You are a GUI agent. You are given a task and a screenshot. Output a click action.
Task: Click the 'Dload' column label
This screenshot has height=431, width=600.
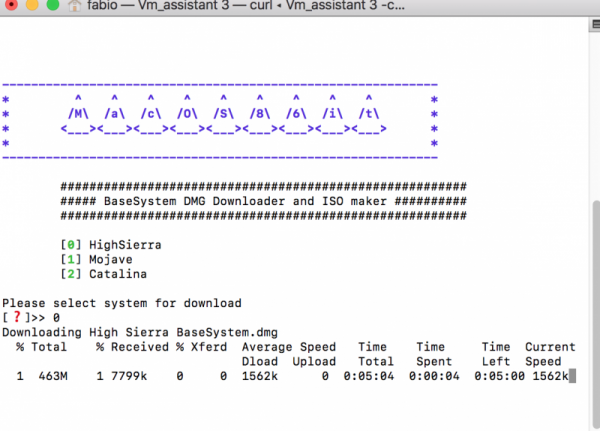[260, 361]
